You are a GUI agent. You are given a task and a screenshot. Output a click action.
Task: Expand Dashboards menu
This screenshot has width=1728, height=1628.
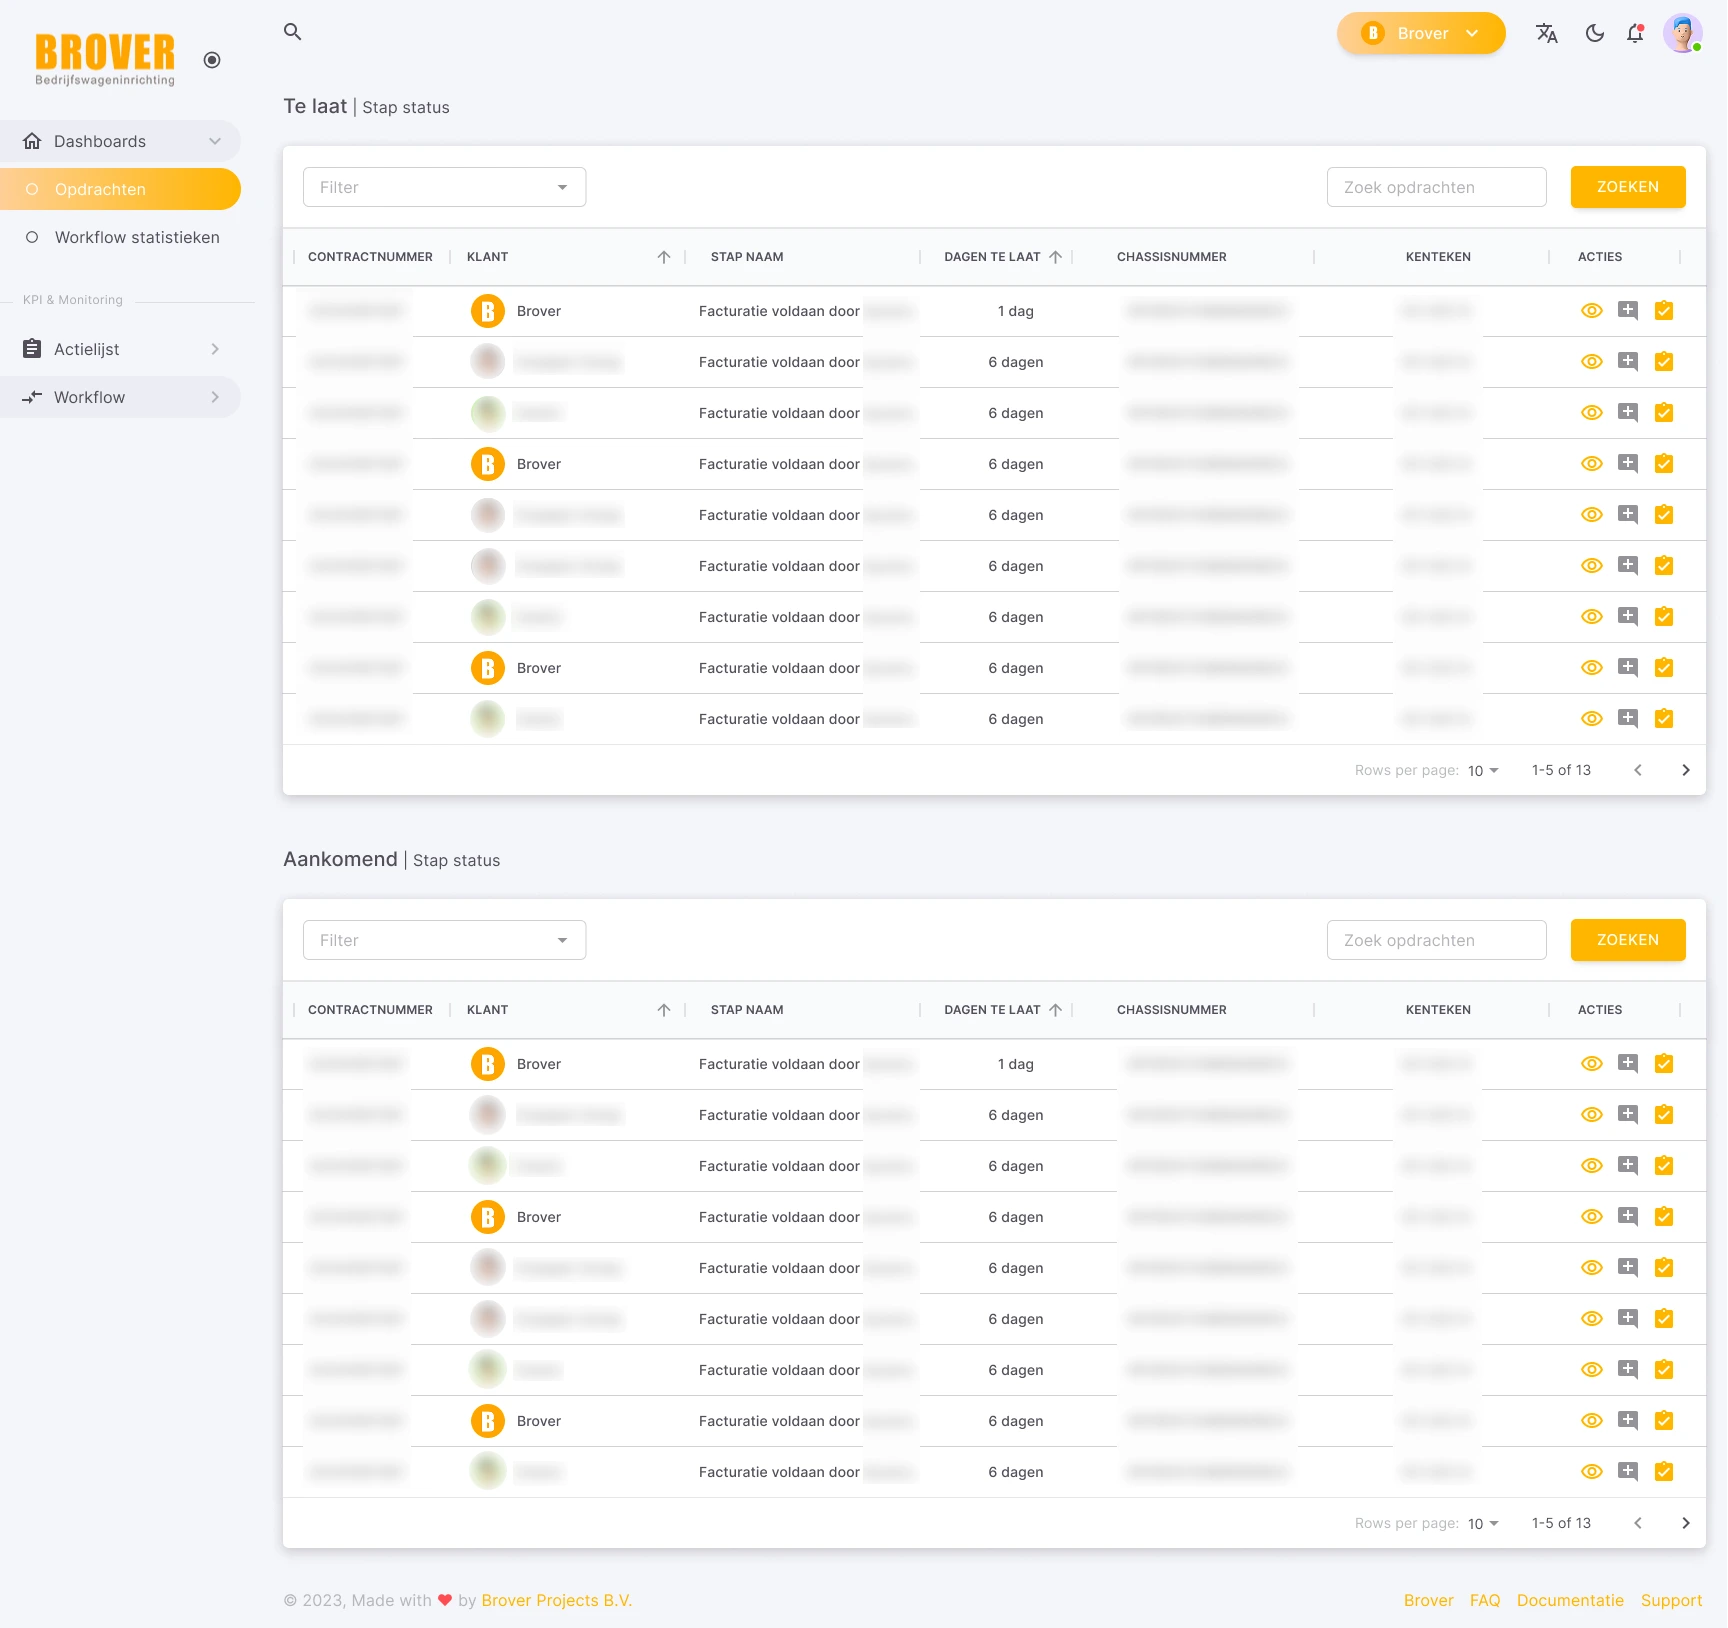point(120,141)
